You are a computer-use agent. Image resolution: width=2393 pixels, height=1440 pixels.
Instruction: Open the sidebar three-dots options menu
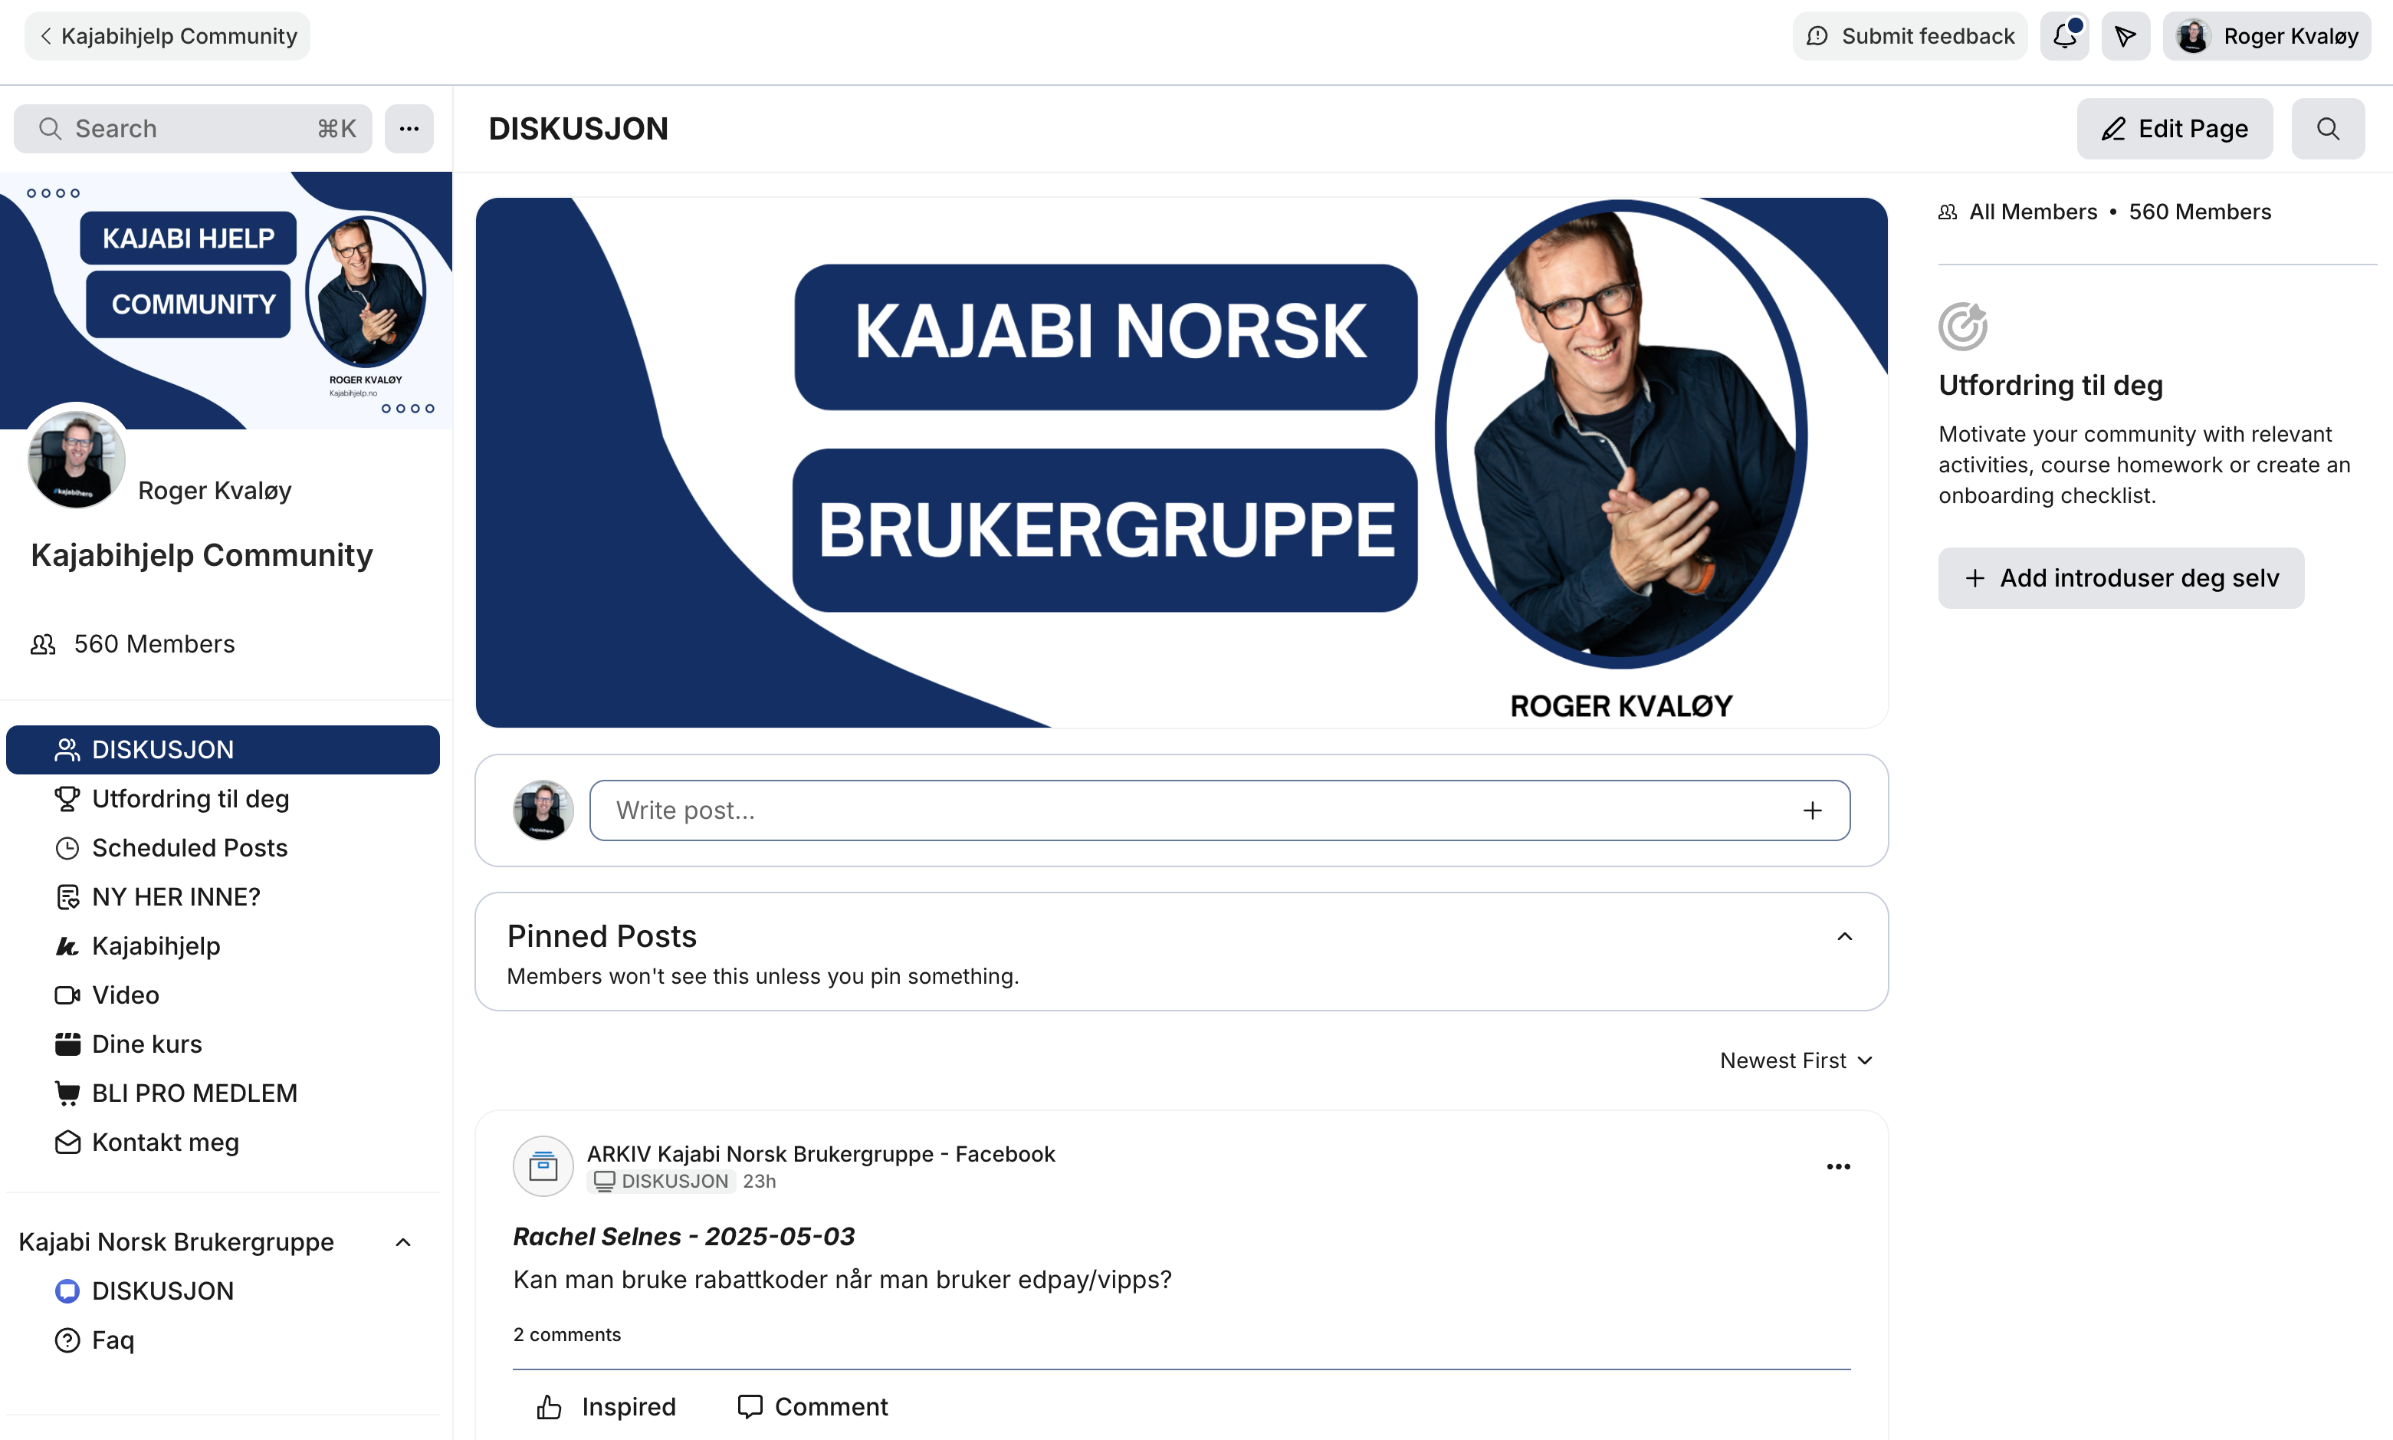(409, 128)
